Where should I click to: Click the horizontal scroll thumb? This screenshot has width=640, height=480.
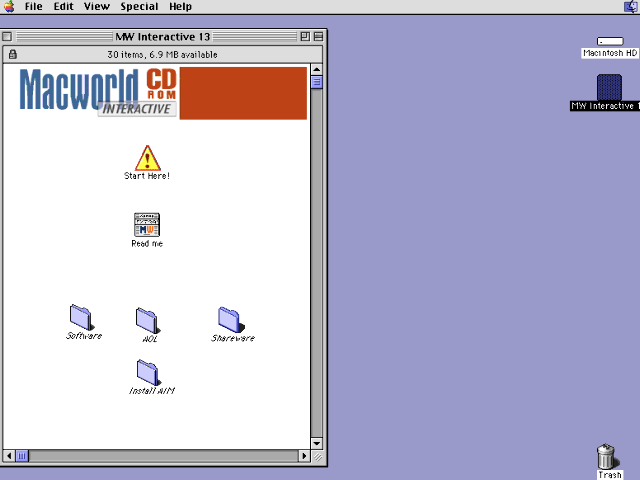coord(22,456)
